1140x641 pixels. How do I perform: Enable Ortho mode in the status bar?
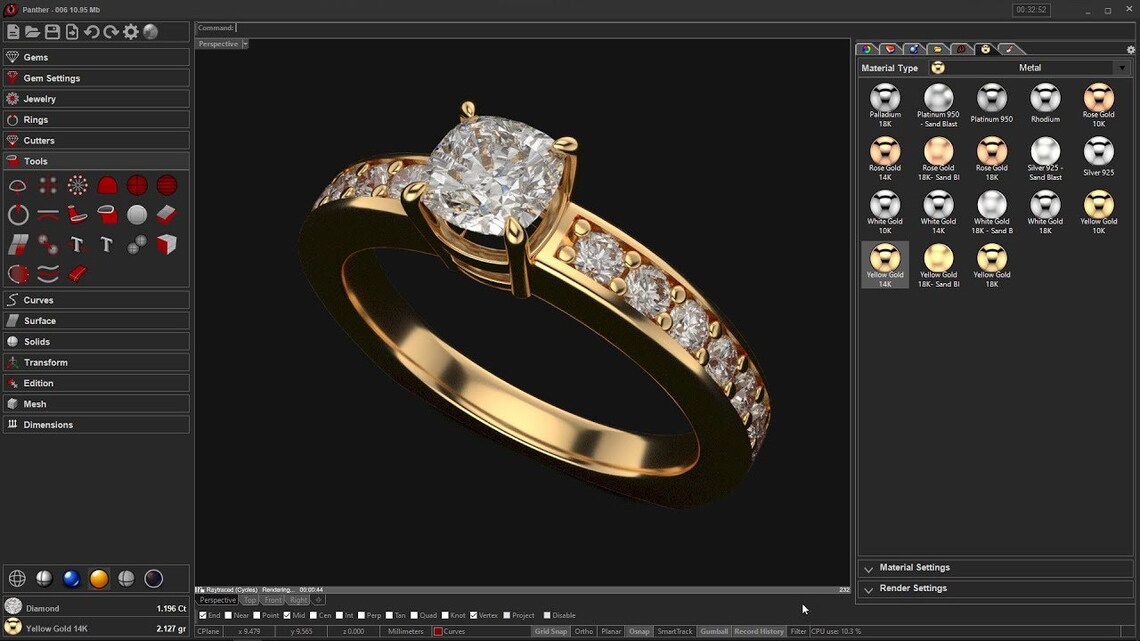click(583, 631)
